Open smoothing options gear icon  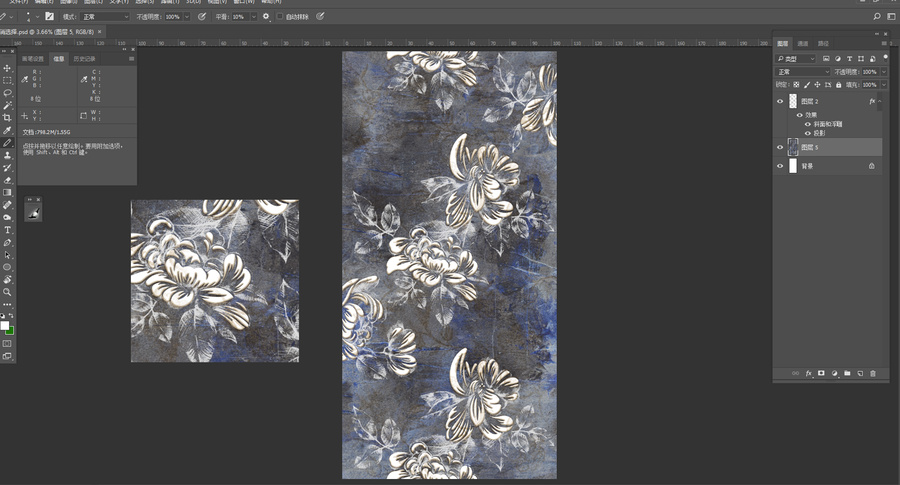266,17
